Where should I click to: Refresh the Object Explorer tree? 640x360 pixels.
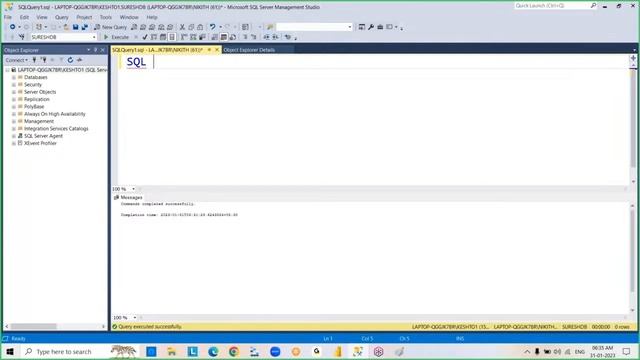click(70, 60)
